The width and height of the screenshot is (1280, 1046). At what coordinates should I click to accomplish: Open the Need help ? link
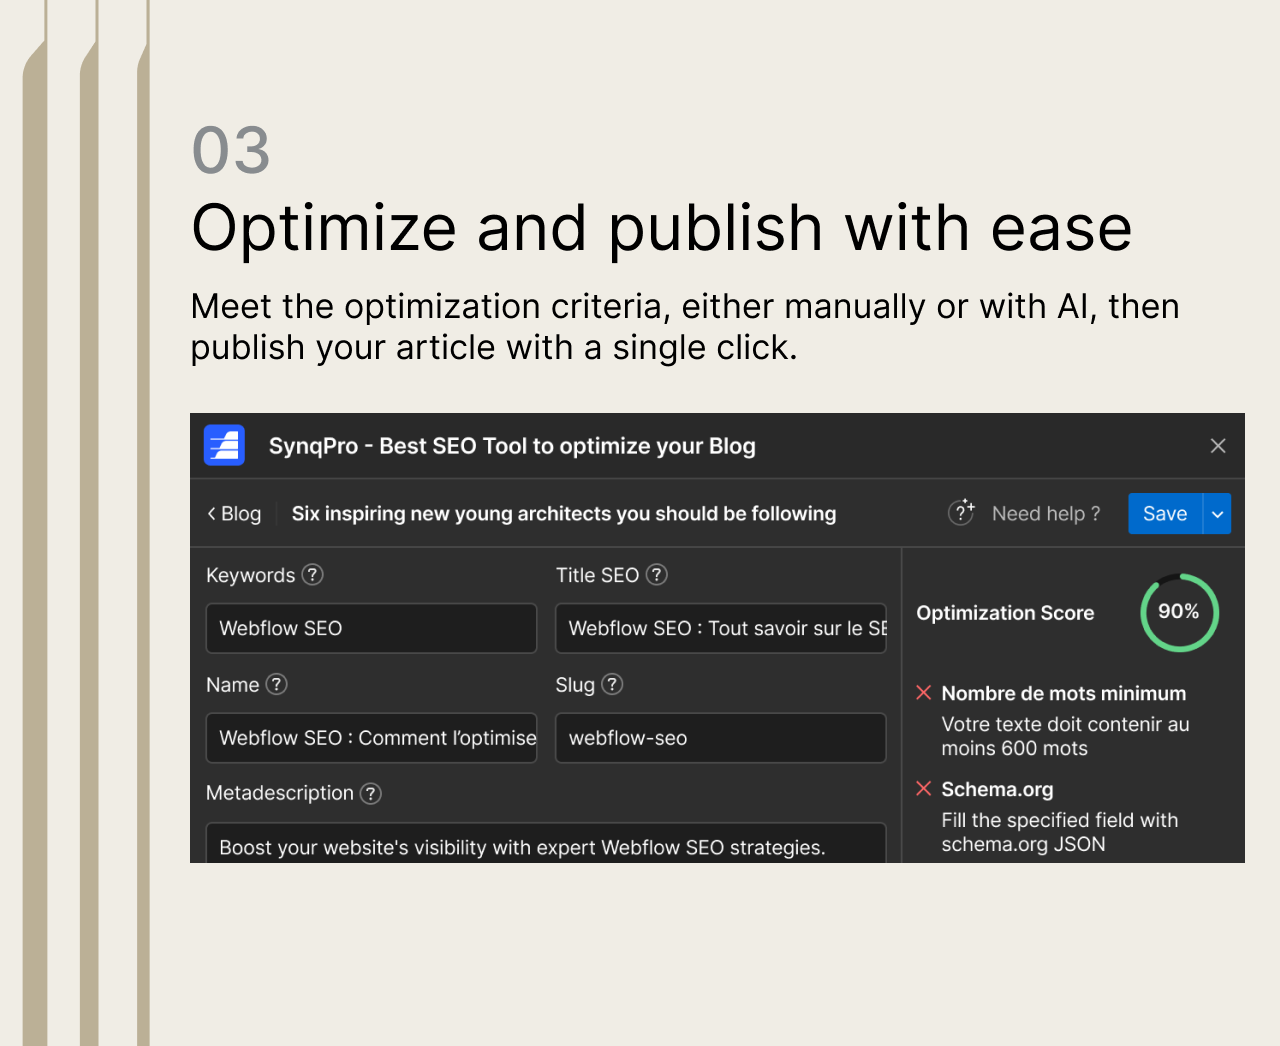[1046, 514]
